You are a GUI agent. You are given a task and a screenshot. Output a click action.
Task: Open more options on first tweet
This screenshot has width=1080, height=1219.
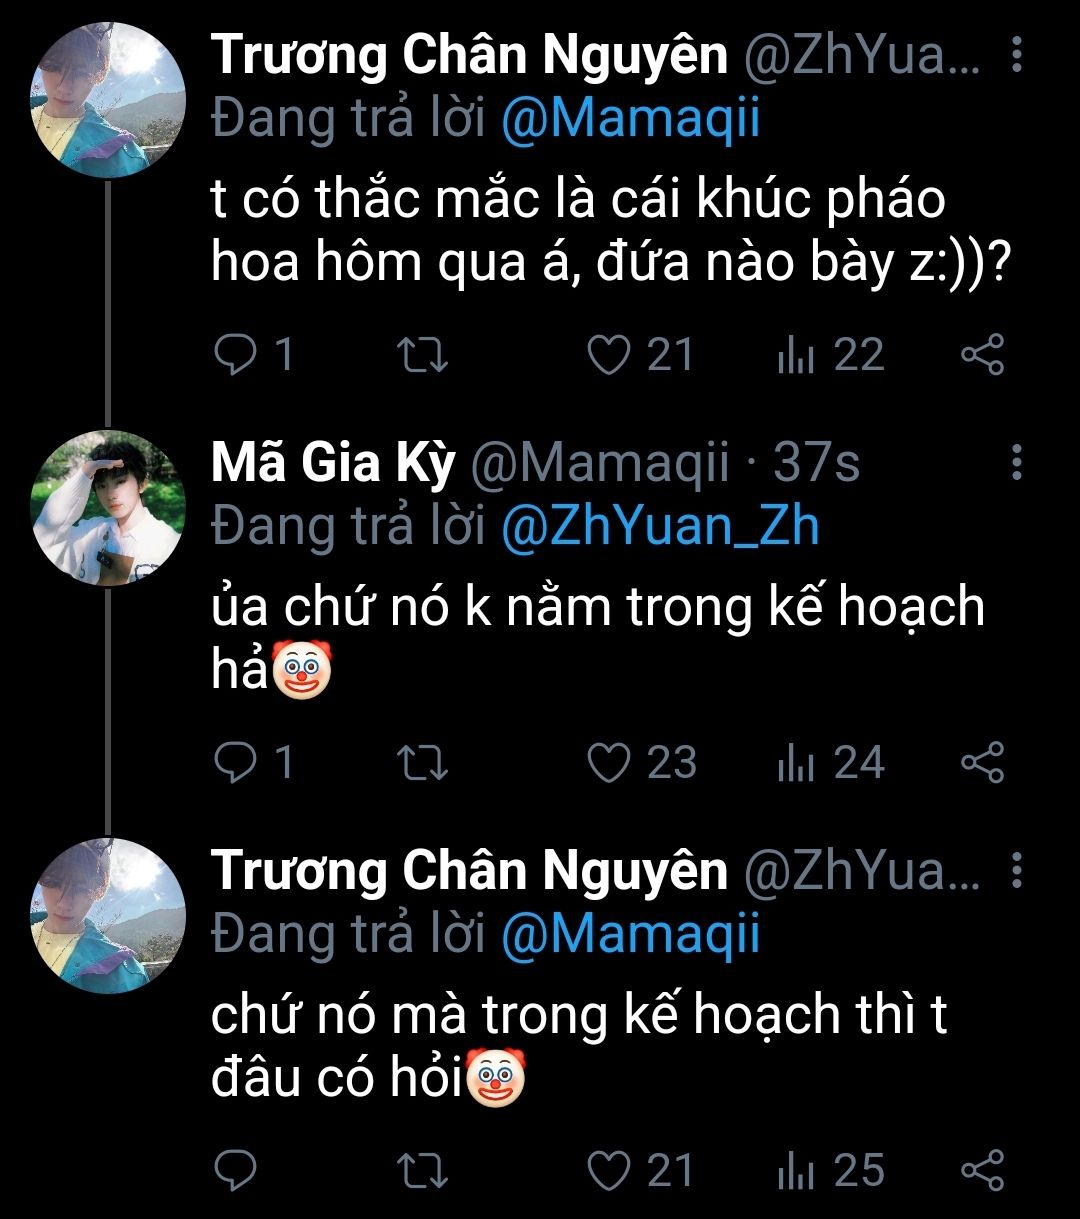(1016, 56)
